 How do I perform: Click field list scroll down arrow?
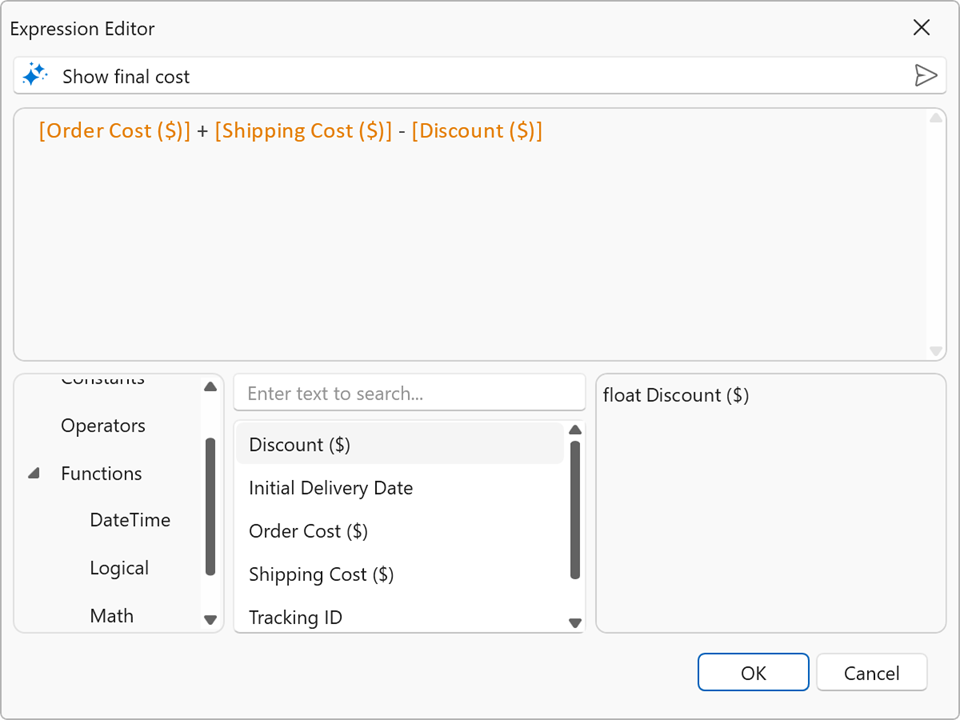[575, 623]
